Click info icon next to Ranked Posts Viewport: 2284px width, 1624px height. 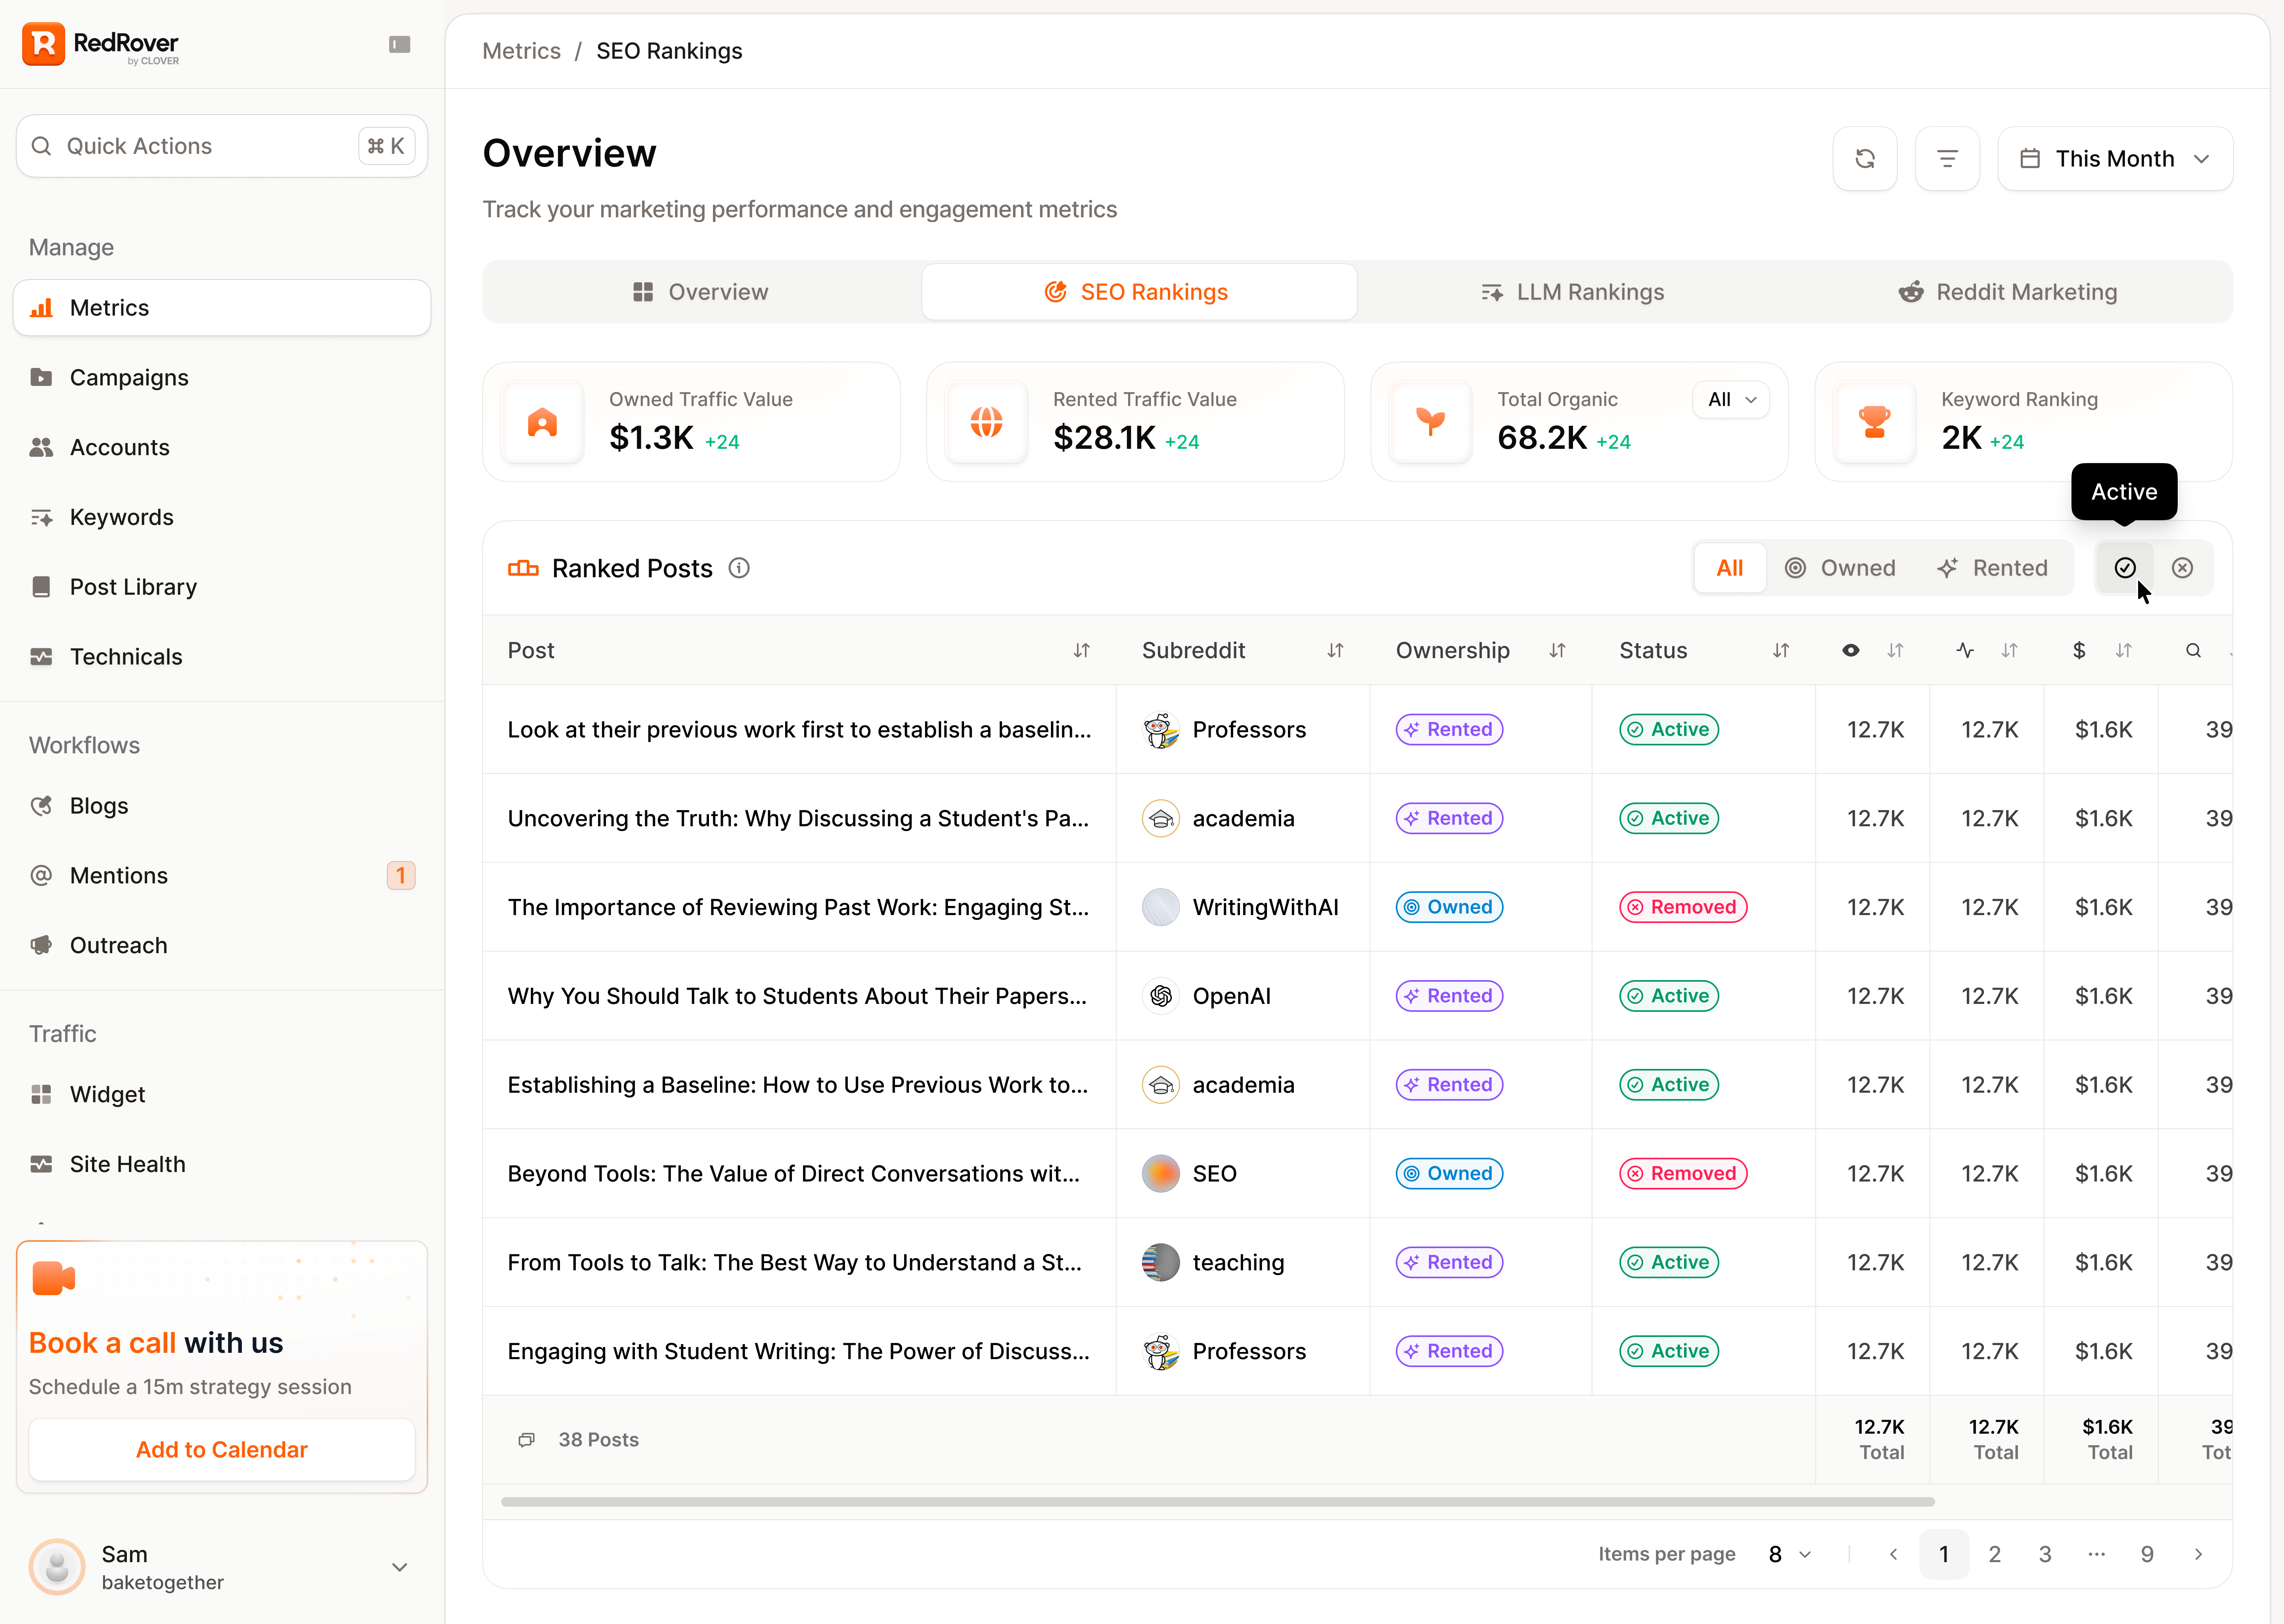[x=739, y=568]
